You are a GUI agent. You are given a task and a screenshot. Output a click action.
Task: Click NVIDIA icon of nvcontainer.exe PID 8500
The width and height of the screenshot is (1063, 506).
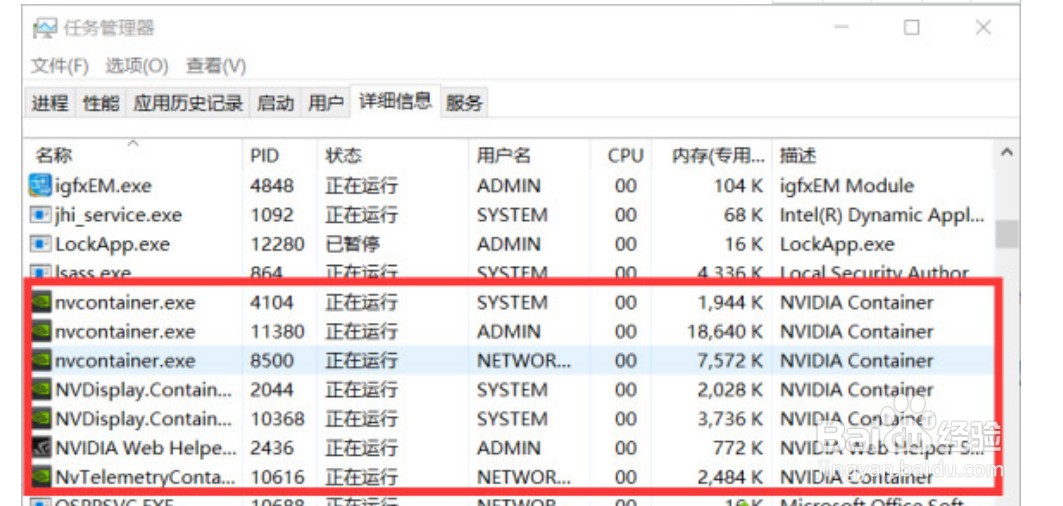click(x=41, y=361)
